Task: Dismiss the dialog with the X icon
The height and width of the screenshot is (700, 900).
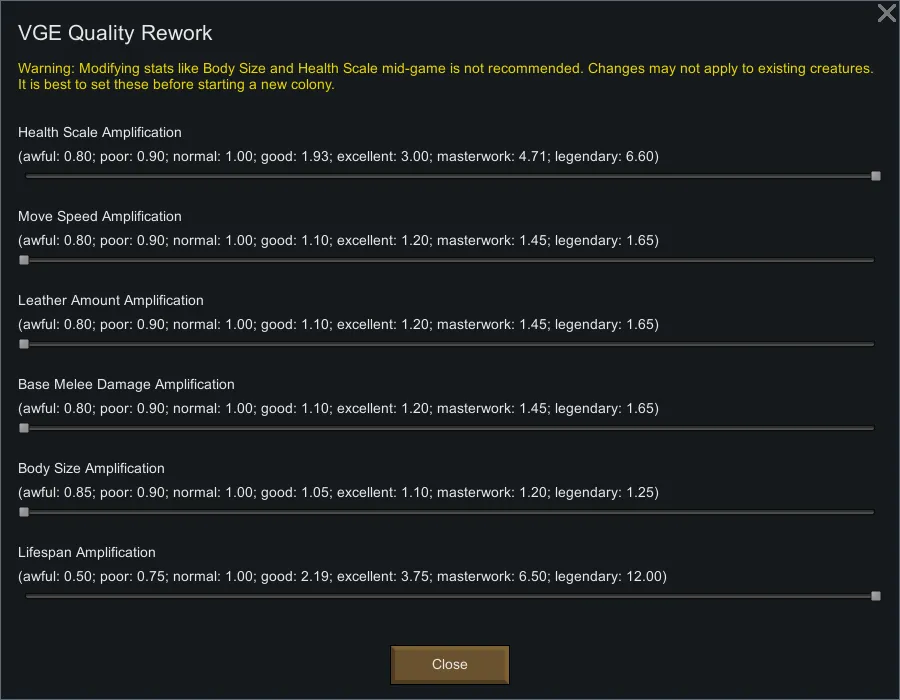Action: pos(886,13)
